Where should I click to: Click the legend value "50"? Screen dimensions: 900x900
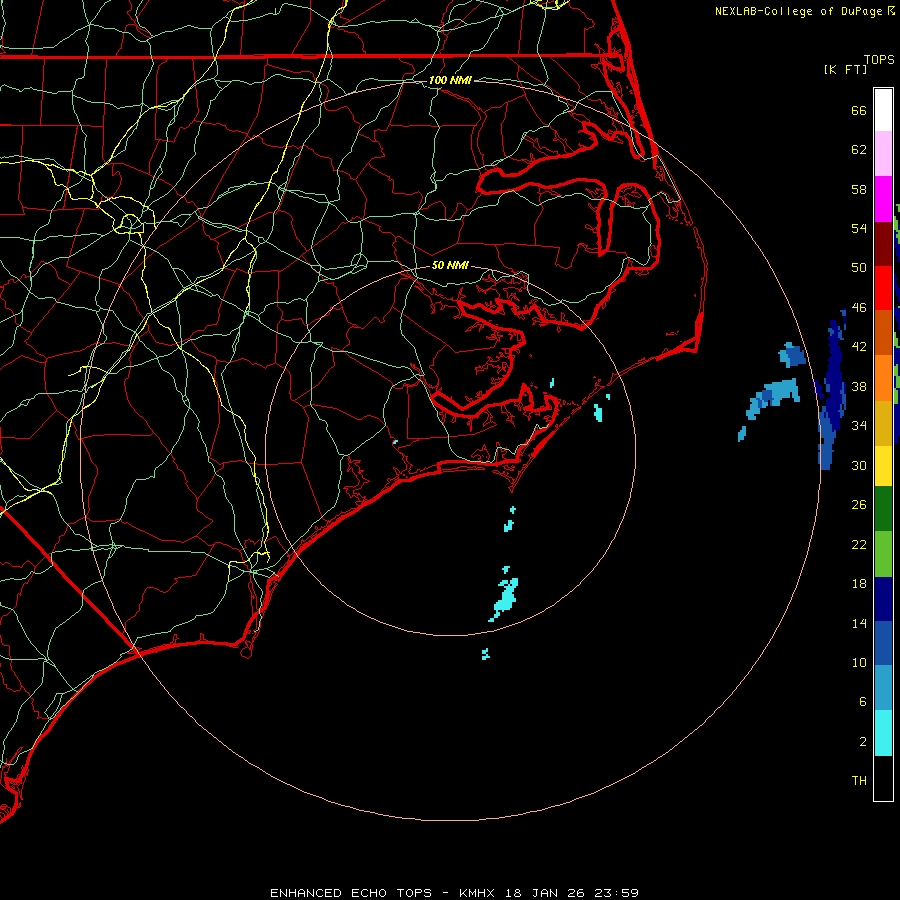point(859,267)
